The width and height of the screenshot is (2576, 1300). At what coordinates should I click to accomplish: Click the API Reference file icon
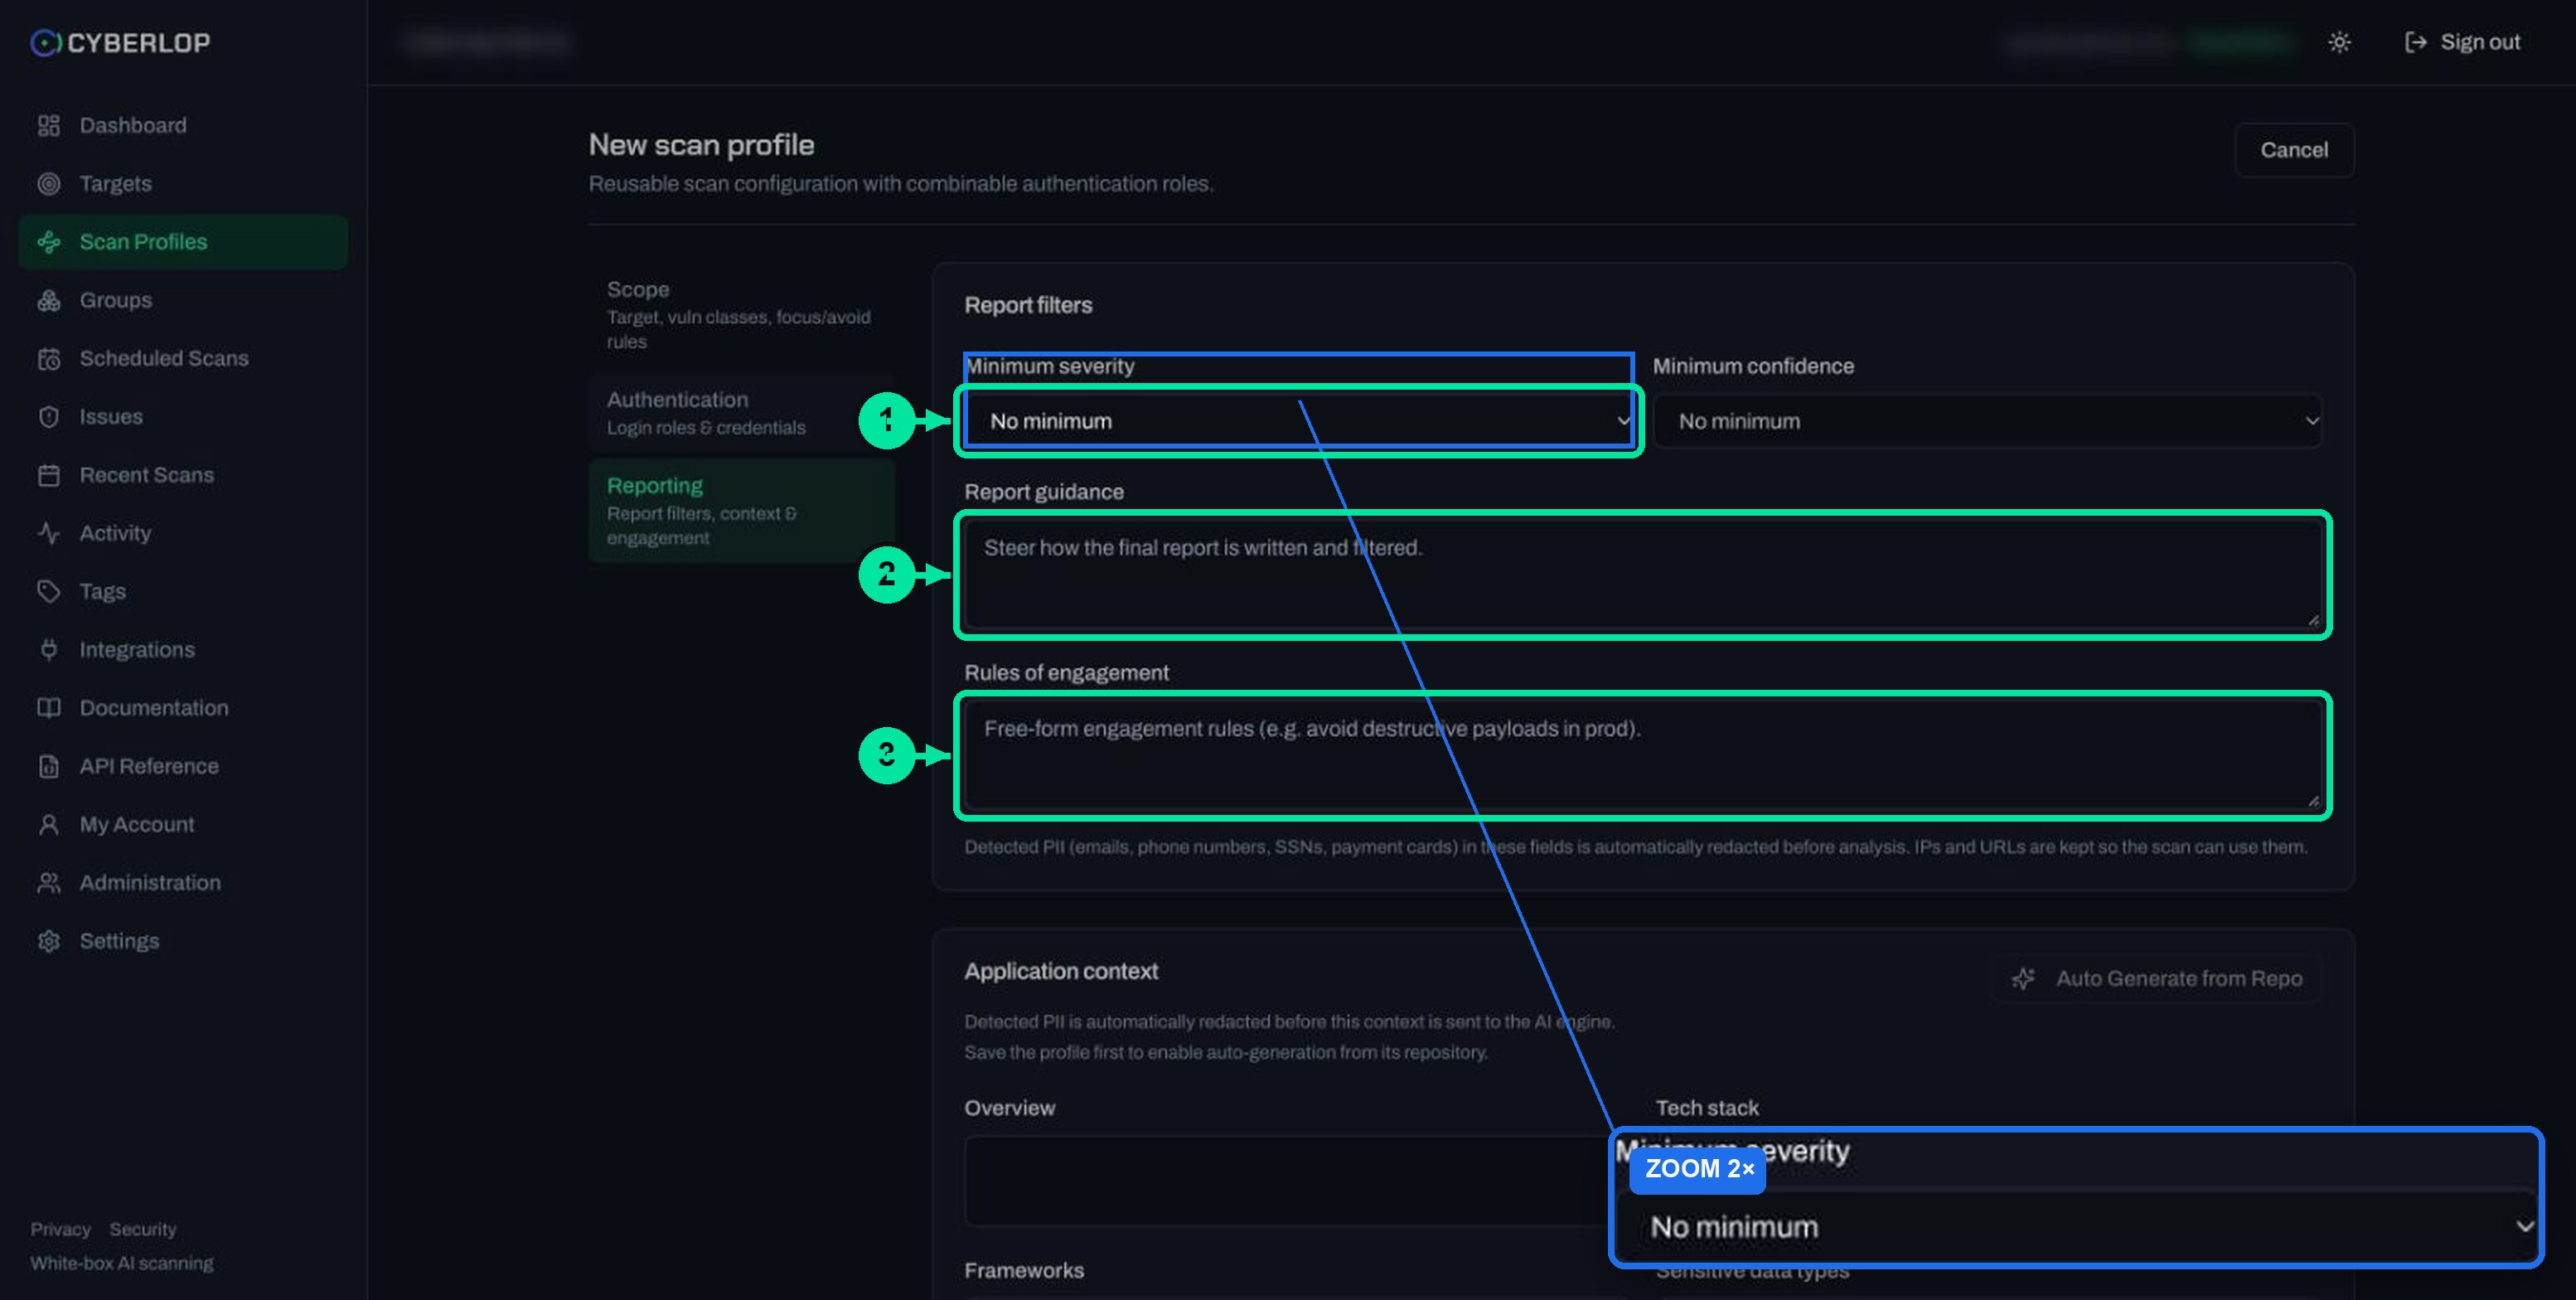tap(48, 767)
